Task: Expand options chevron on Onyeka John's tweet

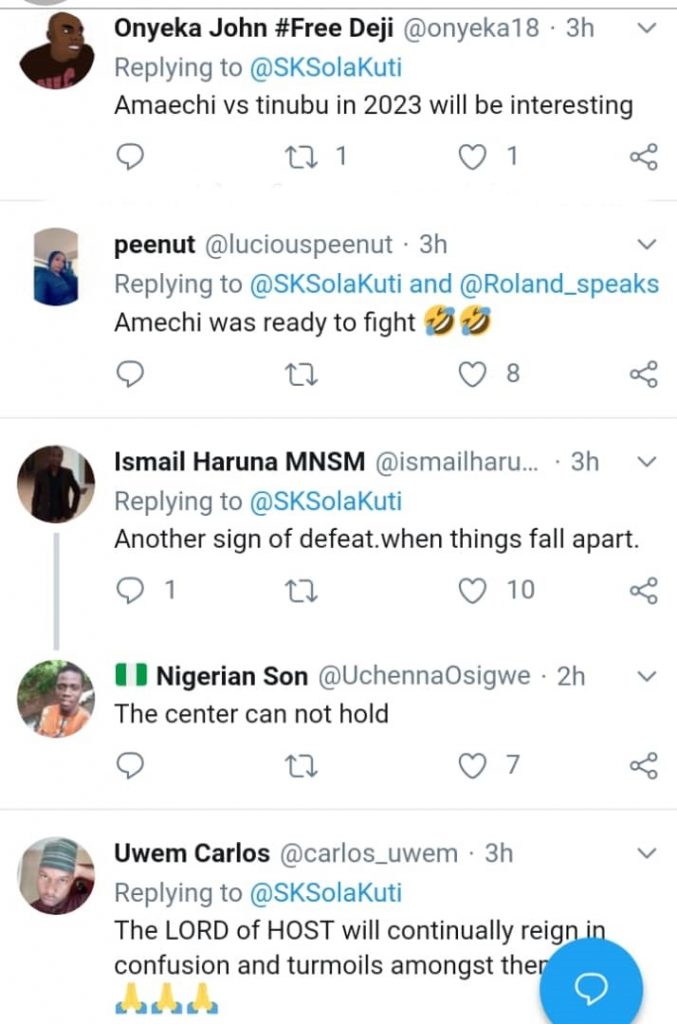Action: (x=647, y=28)
